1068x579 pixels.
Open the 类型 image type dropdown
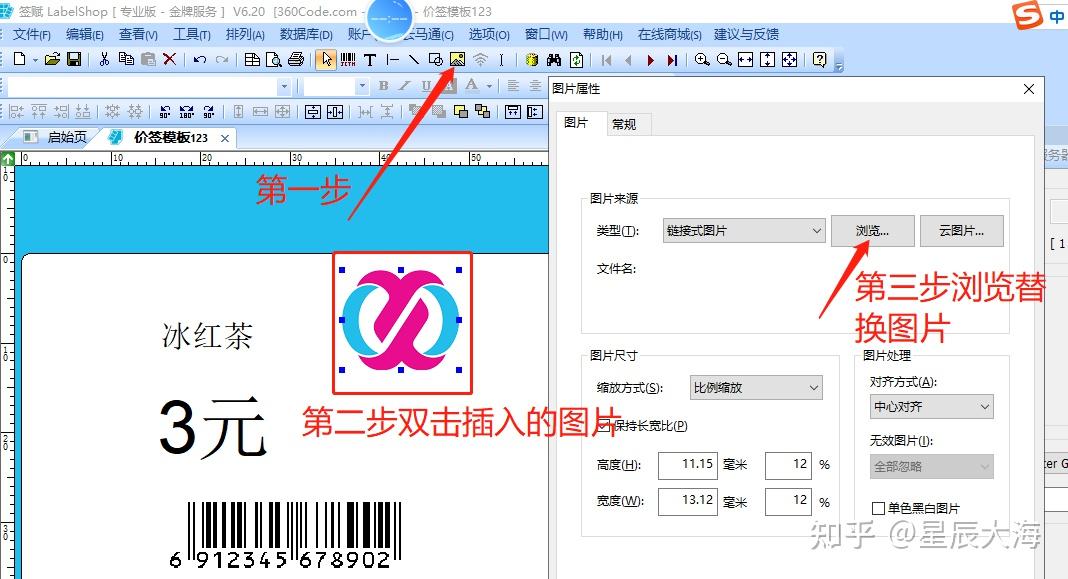(743, 231)
